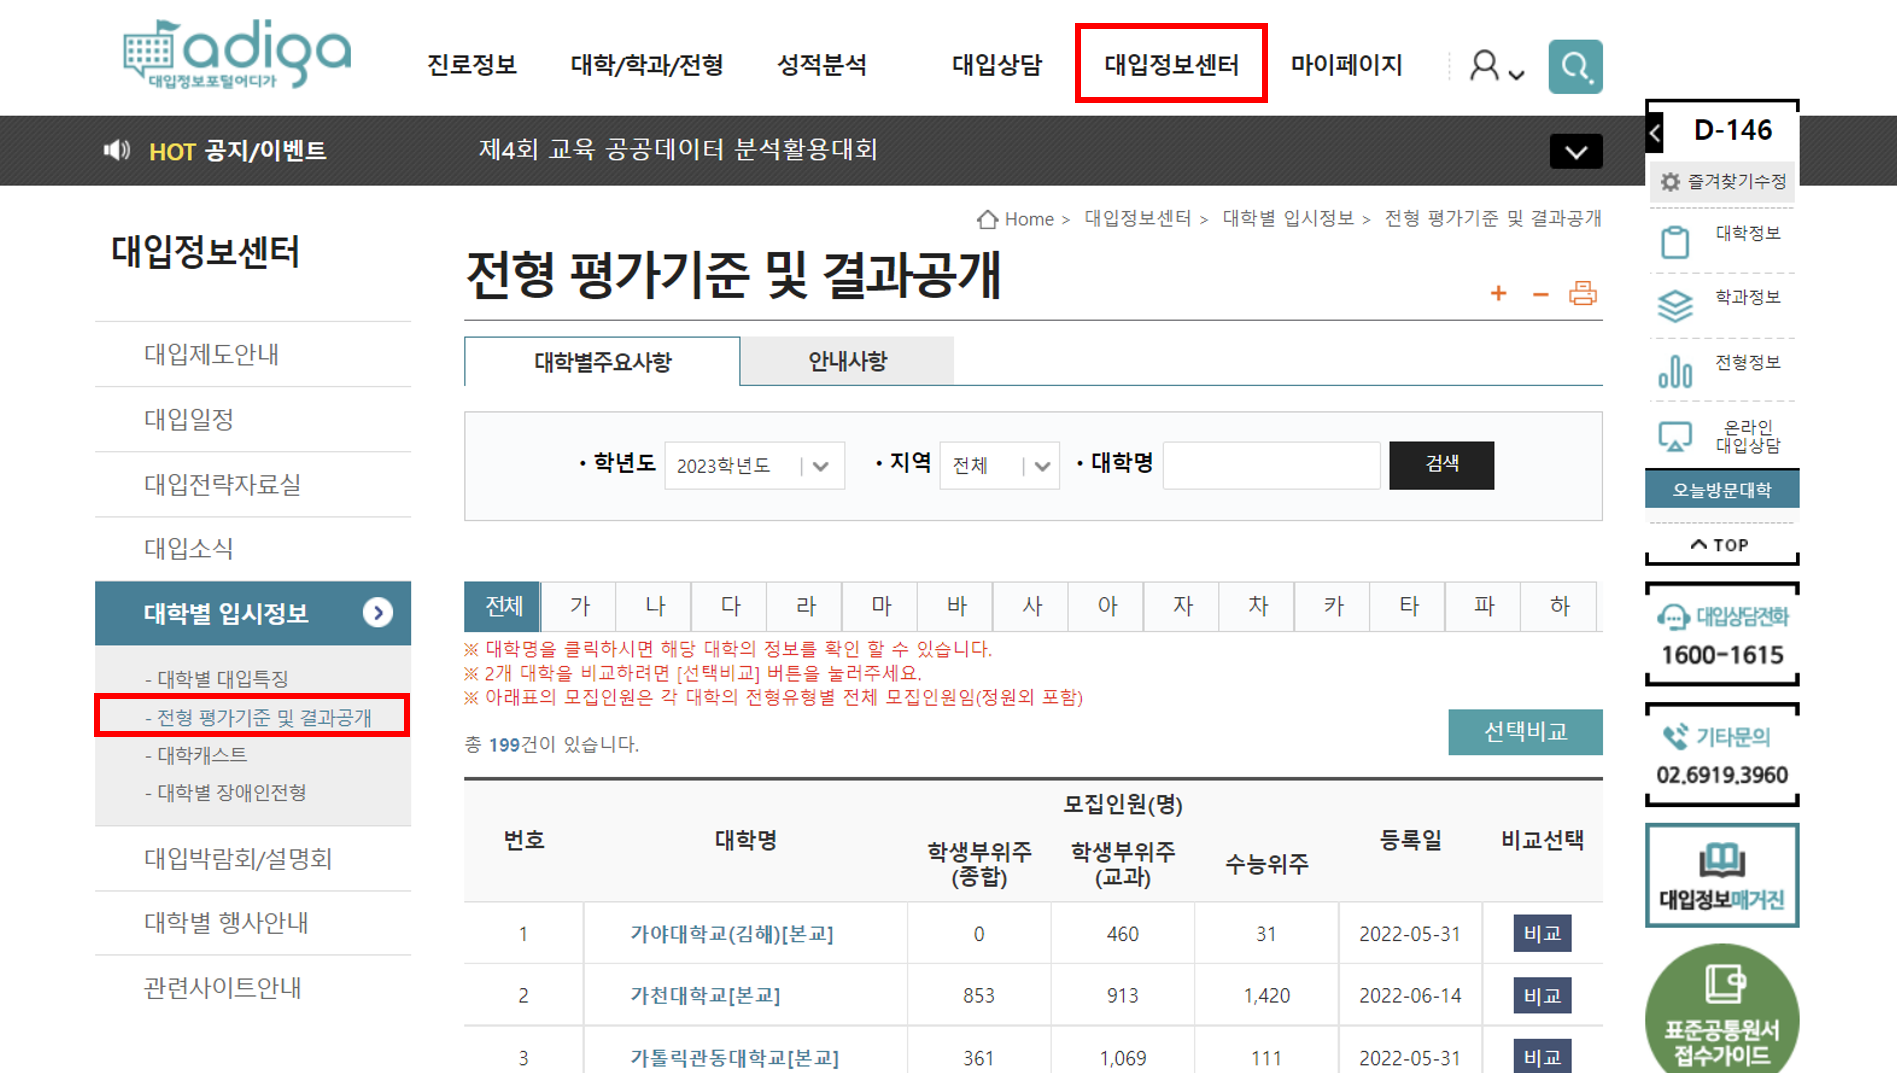Increase text size with the plus icon
Viewport: 1897px width, 1073px height.
click(x=1498, y=293)
